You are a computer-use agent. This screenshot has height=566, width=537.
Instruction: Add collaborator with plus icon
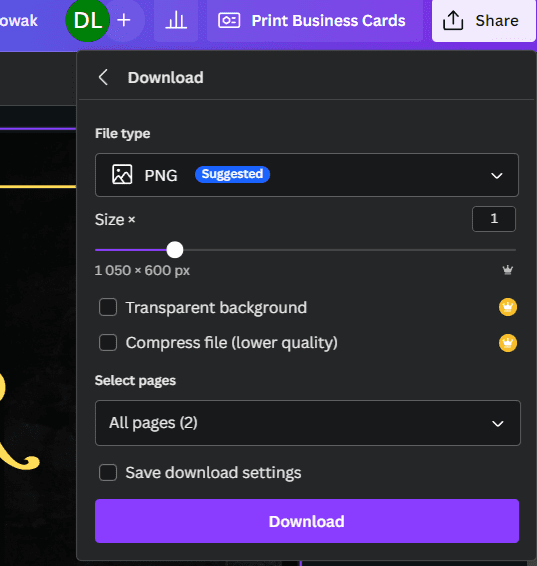124,20
